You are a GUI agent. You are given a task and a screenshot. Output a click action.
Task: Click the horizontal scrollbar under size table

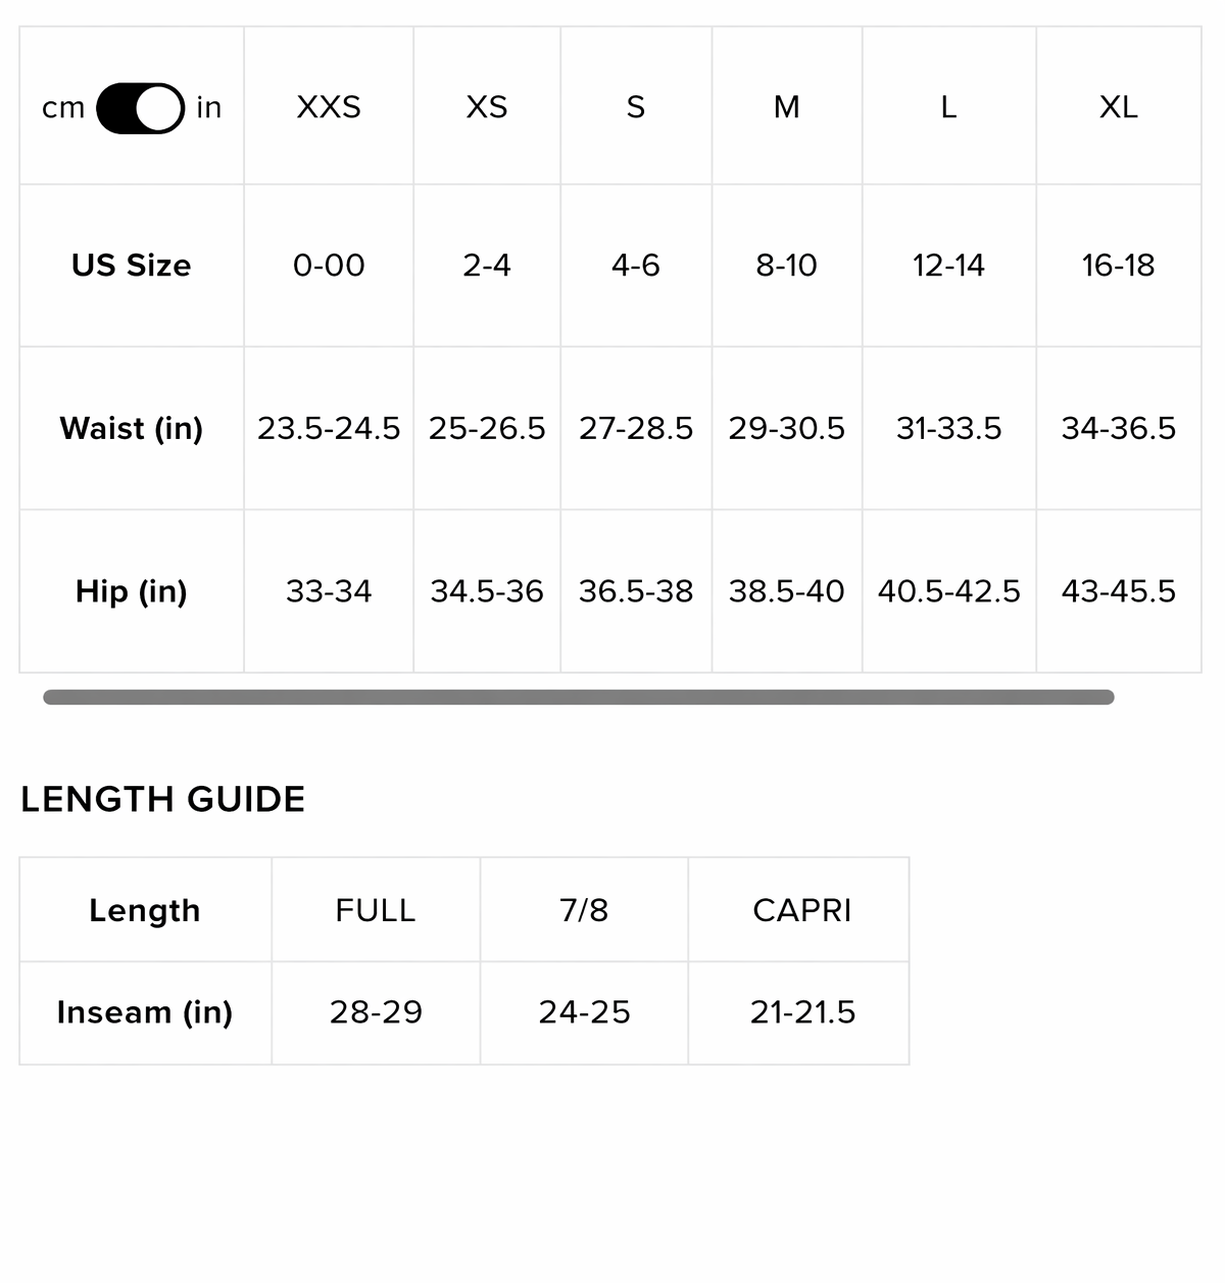[x=578, y=697]
